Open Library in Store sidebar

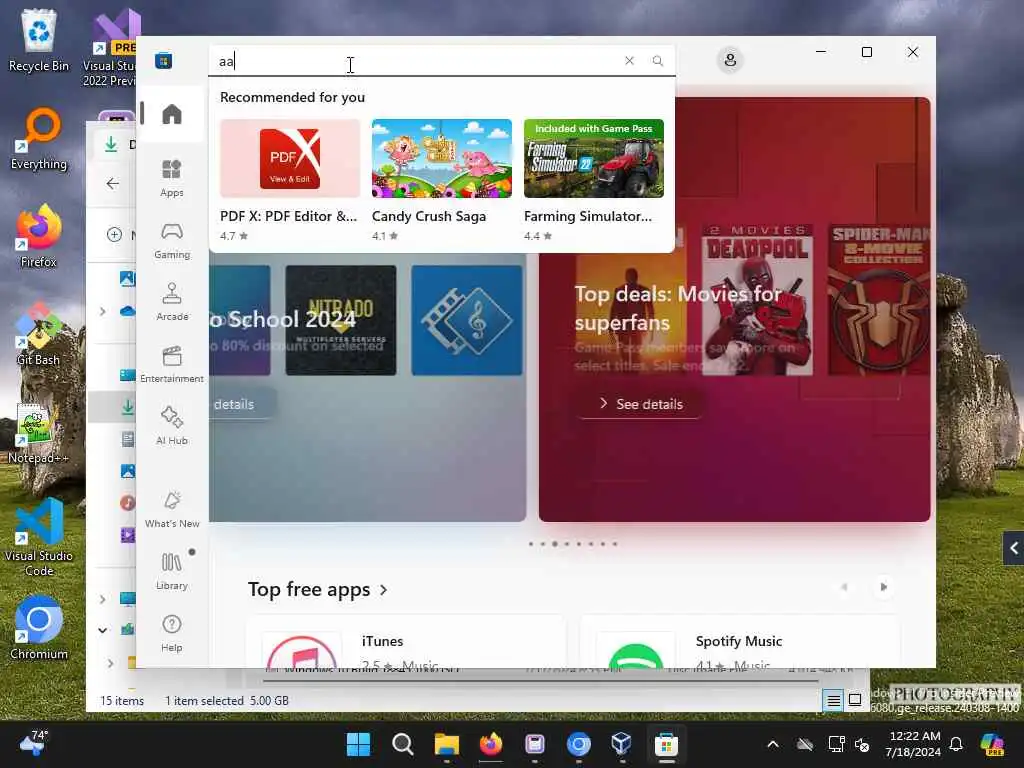[172, 571]
